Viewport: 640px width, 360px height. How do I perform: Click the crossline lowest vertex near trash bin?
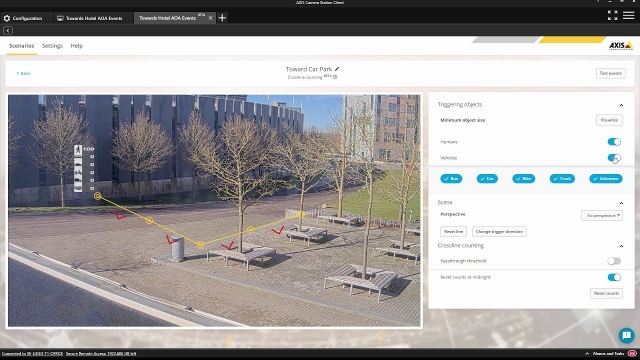coord(200,245)
